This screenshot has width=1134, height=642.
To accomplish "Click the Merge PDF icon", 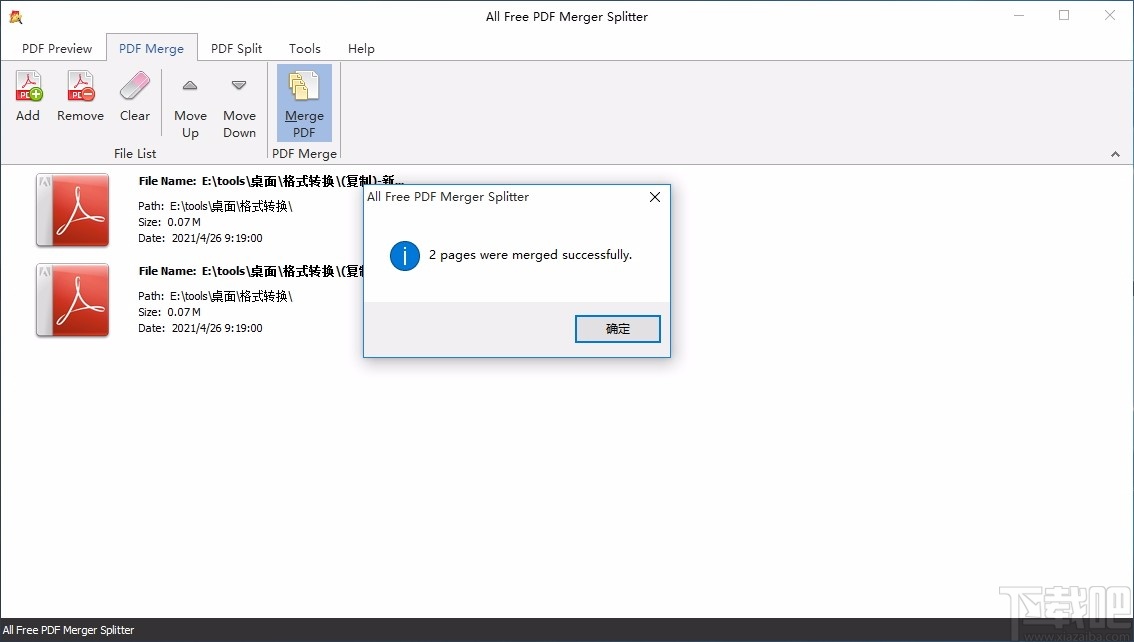I will (x=303, y=95).
